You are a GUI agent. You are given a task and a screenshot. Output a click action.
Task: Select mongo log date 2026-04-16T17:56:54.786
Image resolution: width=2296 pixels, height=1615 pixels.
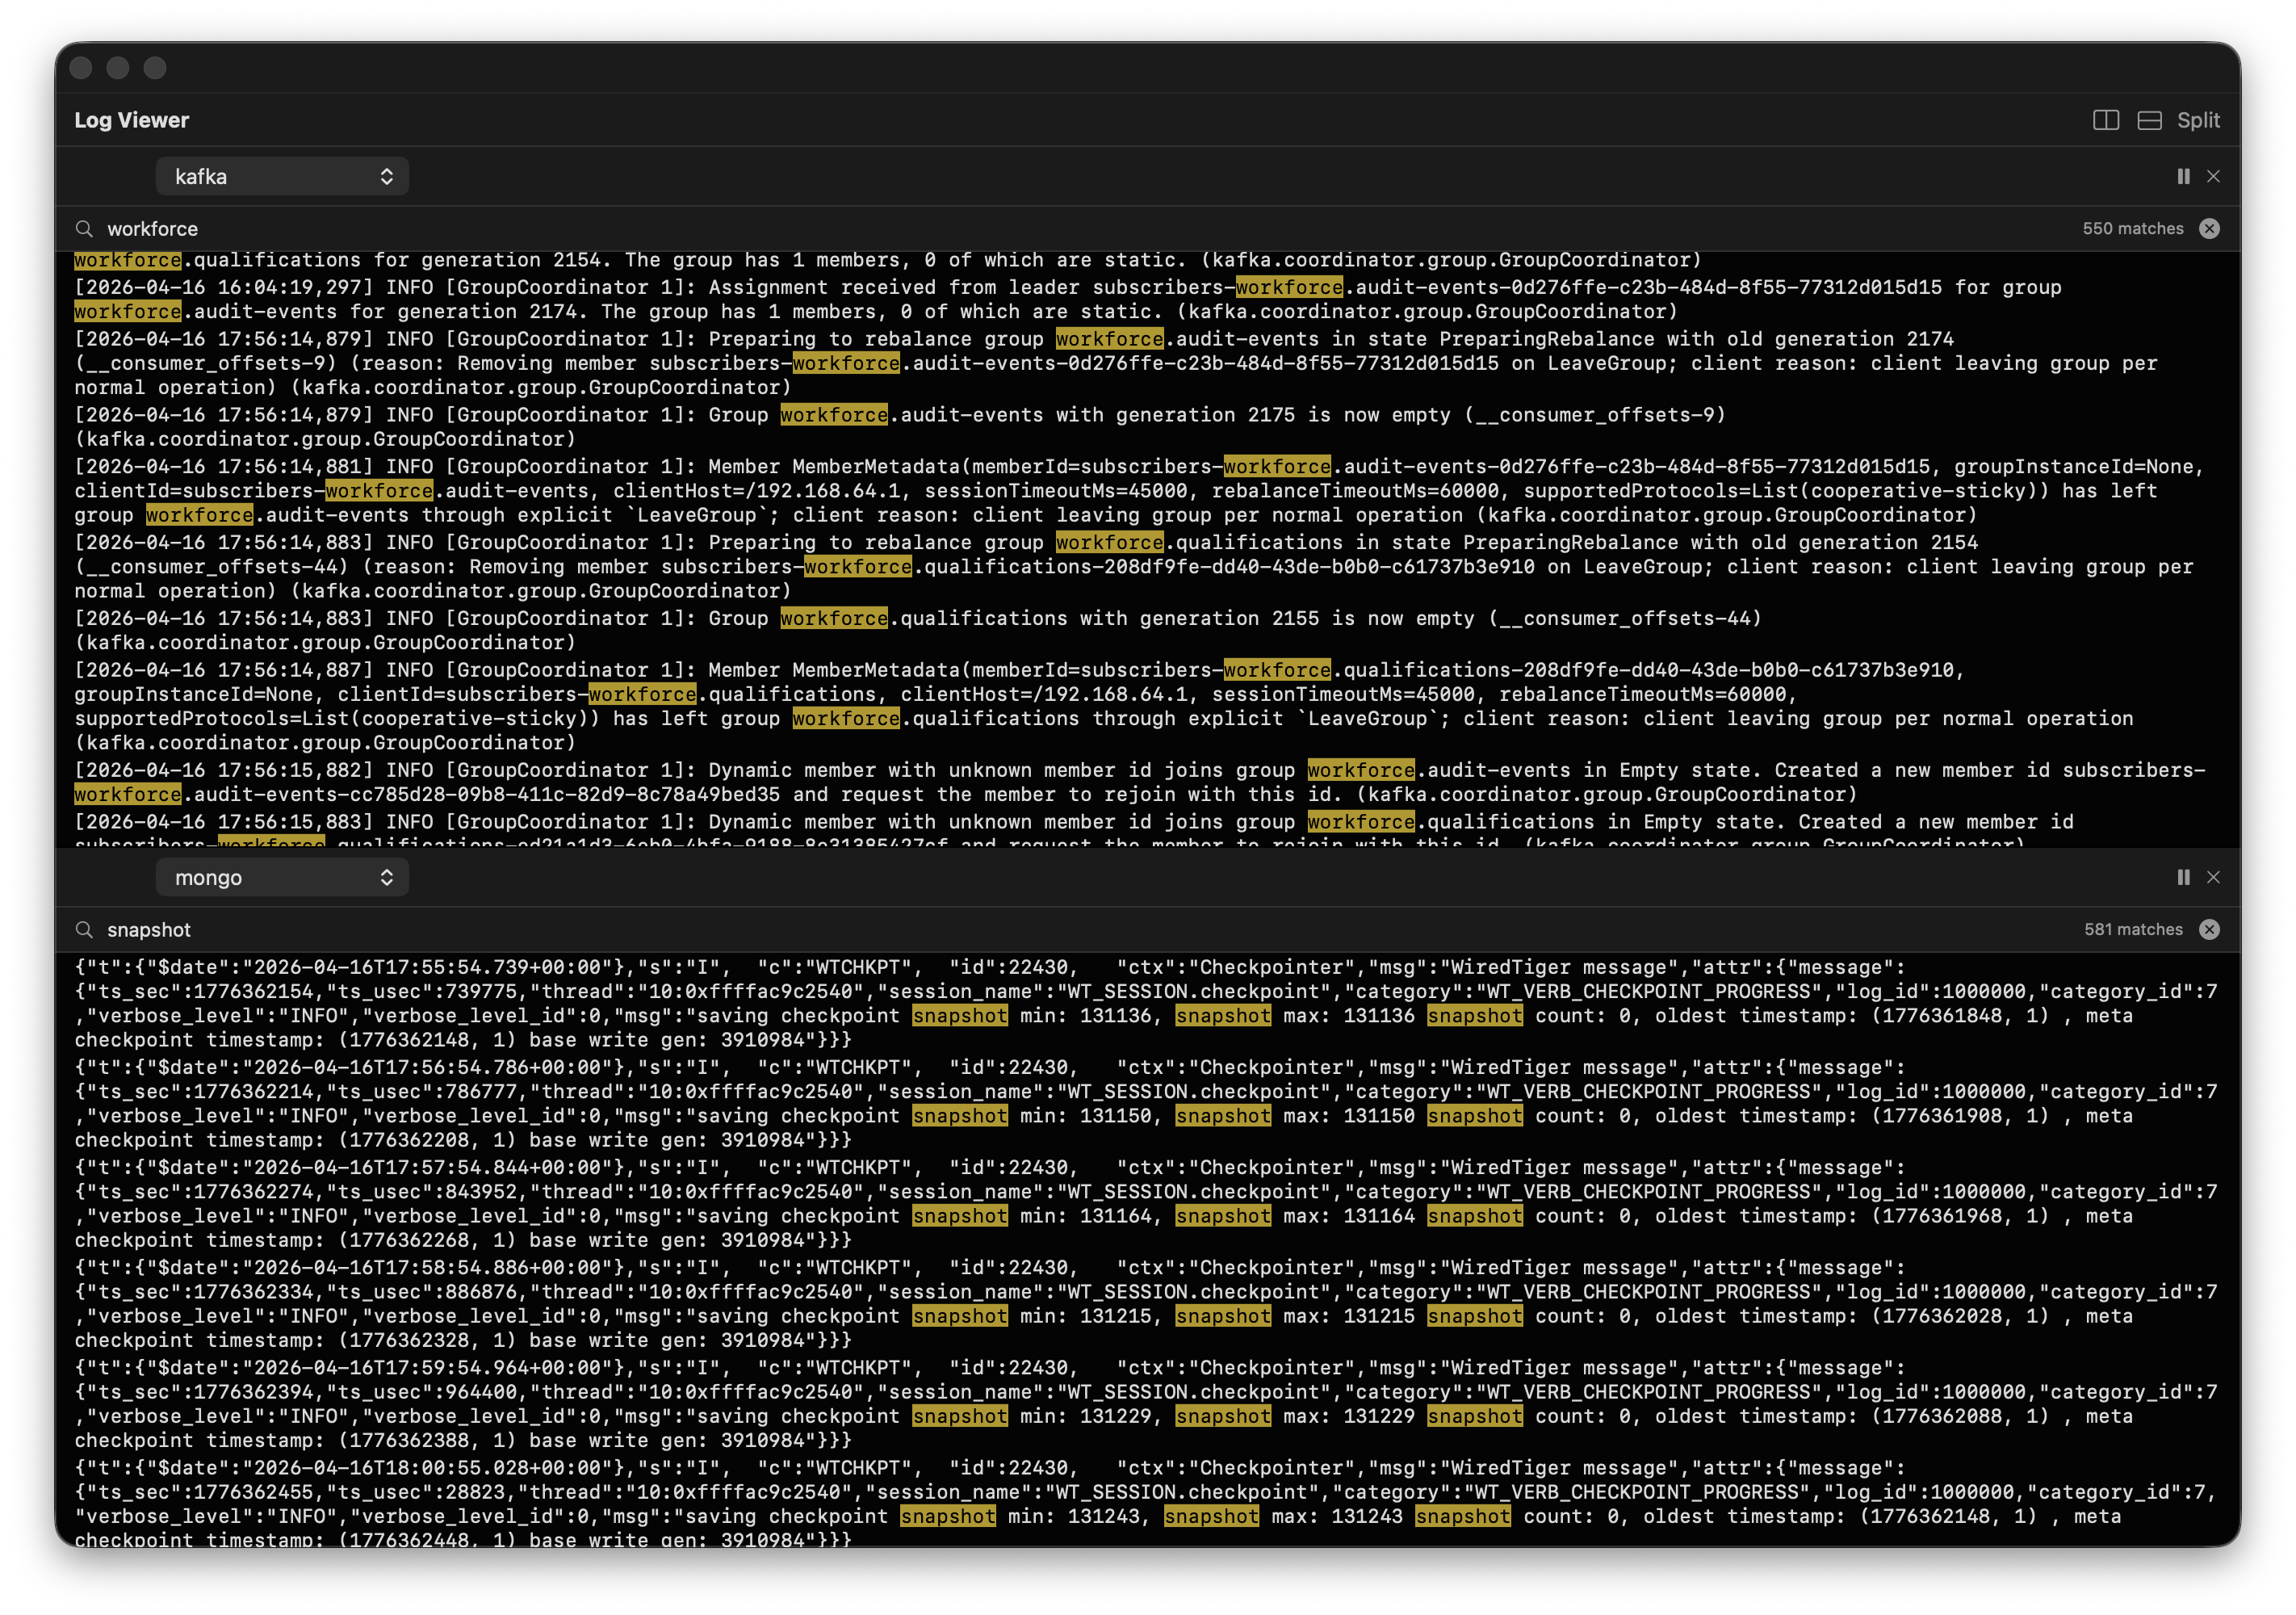393,1068
